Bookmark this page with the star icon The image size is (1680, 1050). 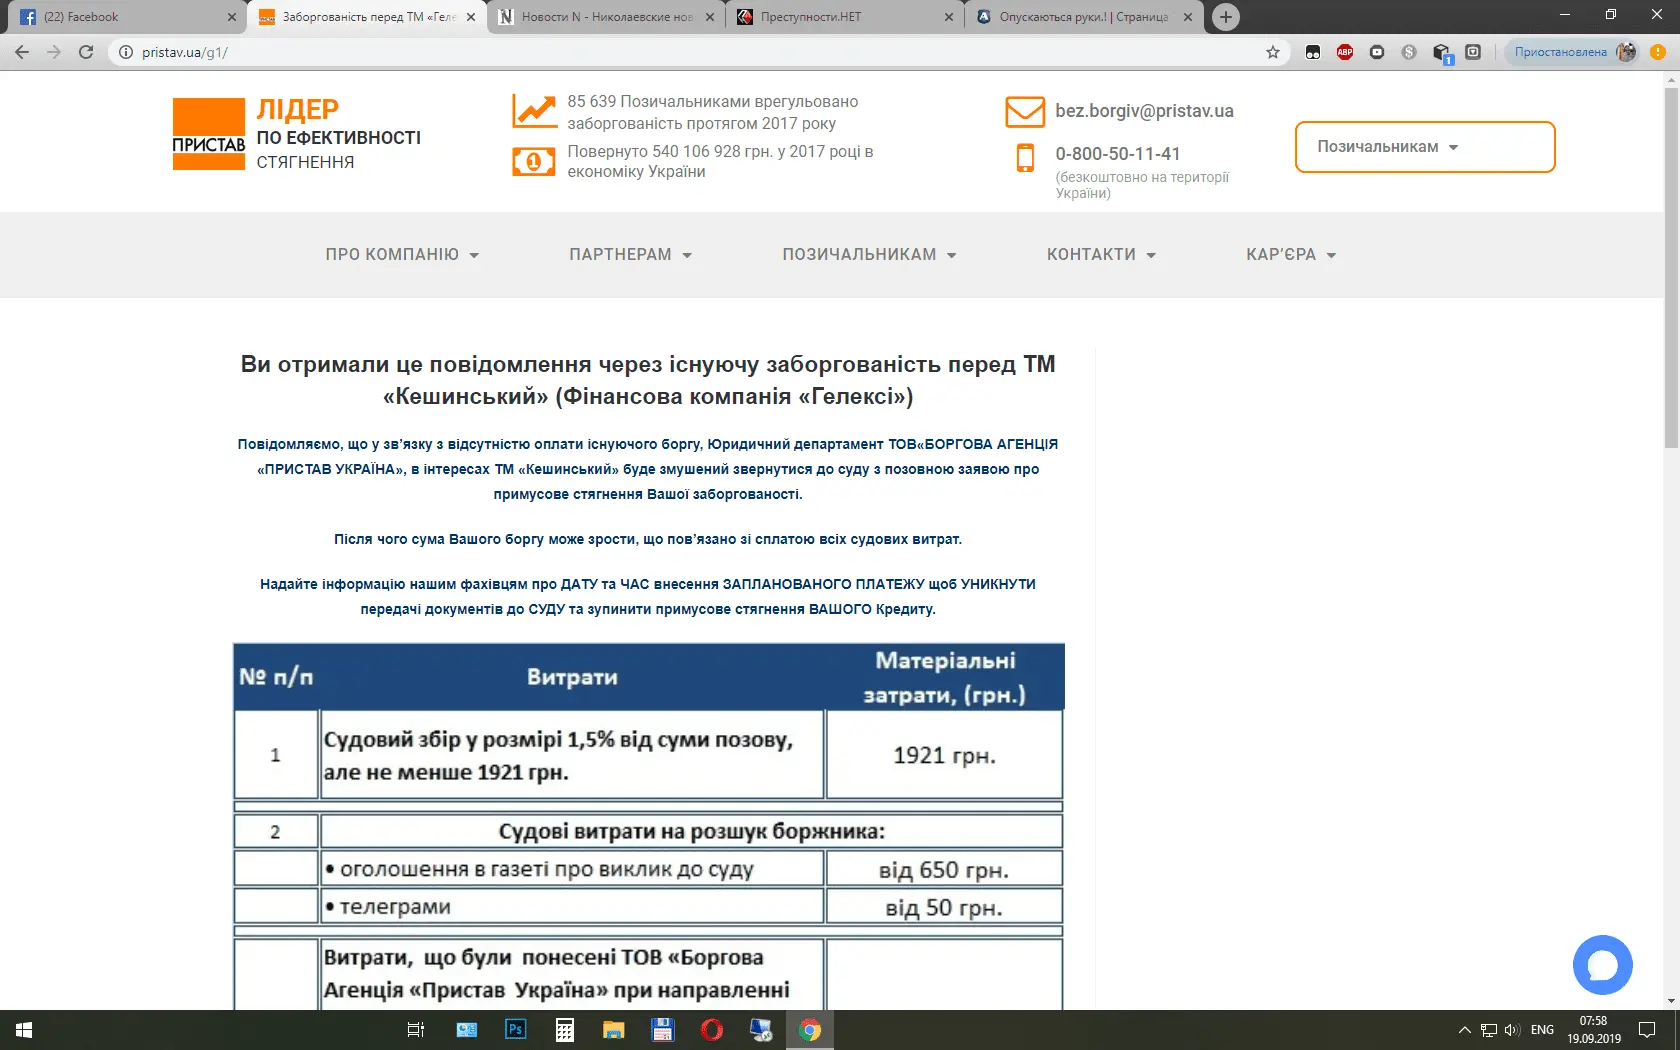pos(1271,51)
